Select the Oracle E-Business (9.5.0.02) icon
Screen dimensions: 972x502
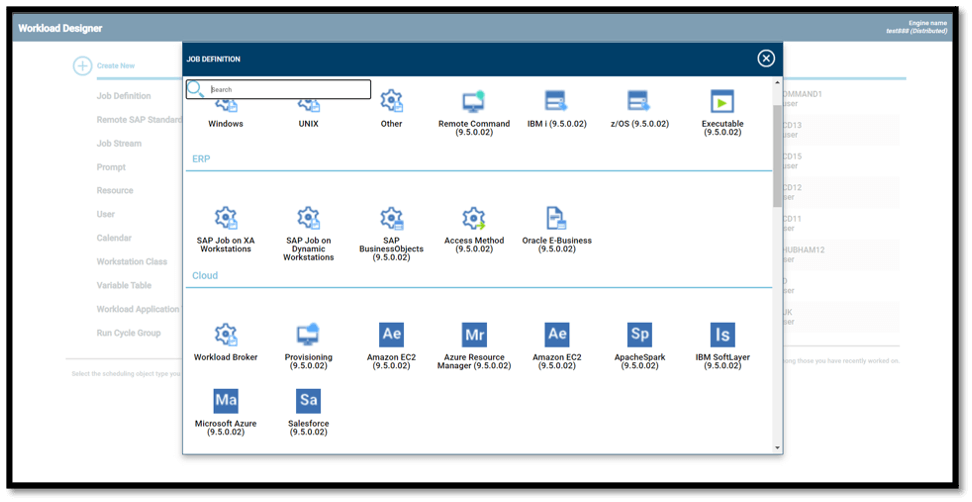click(x=556, y=218)
